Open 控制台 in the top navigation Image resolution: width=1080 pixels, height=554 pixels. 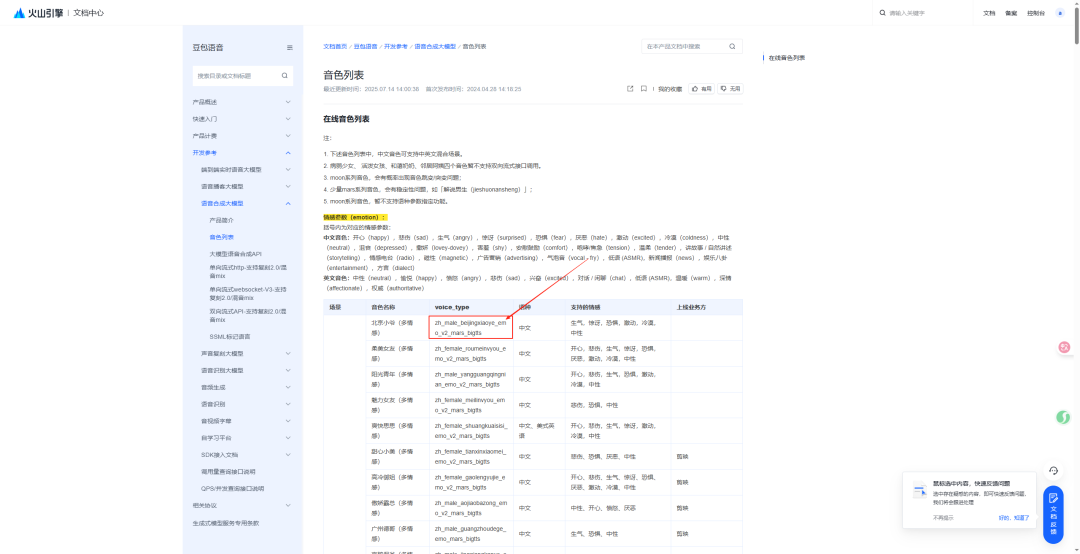pos(1036,13)
